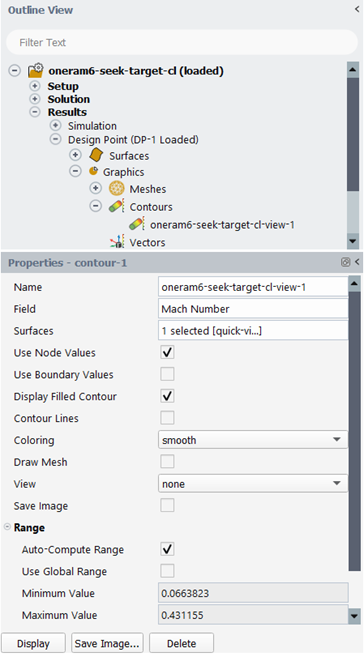The height and width of the screenshot is (661, 364).
Task: Expand the Setup tree node
Action: tap(35, 86)
